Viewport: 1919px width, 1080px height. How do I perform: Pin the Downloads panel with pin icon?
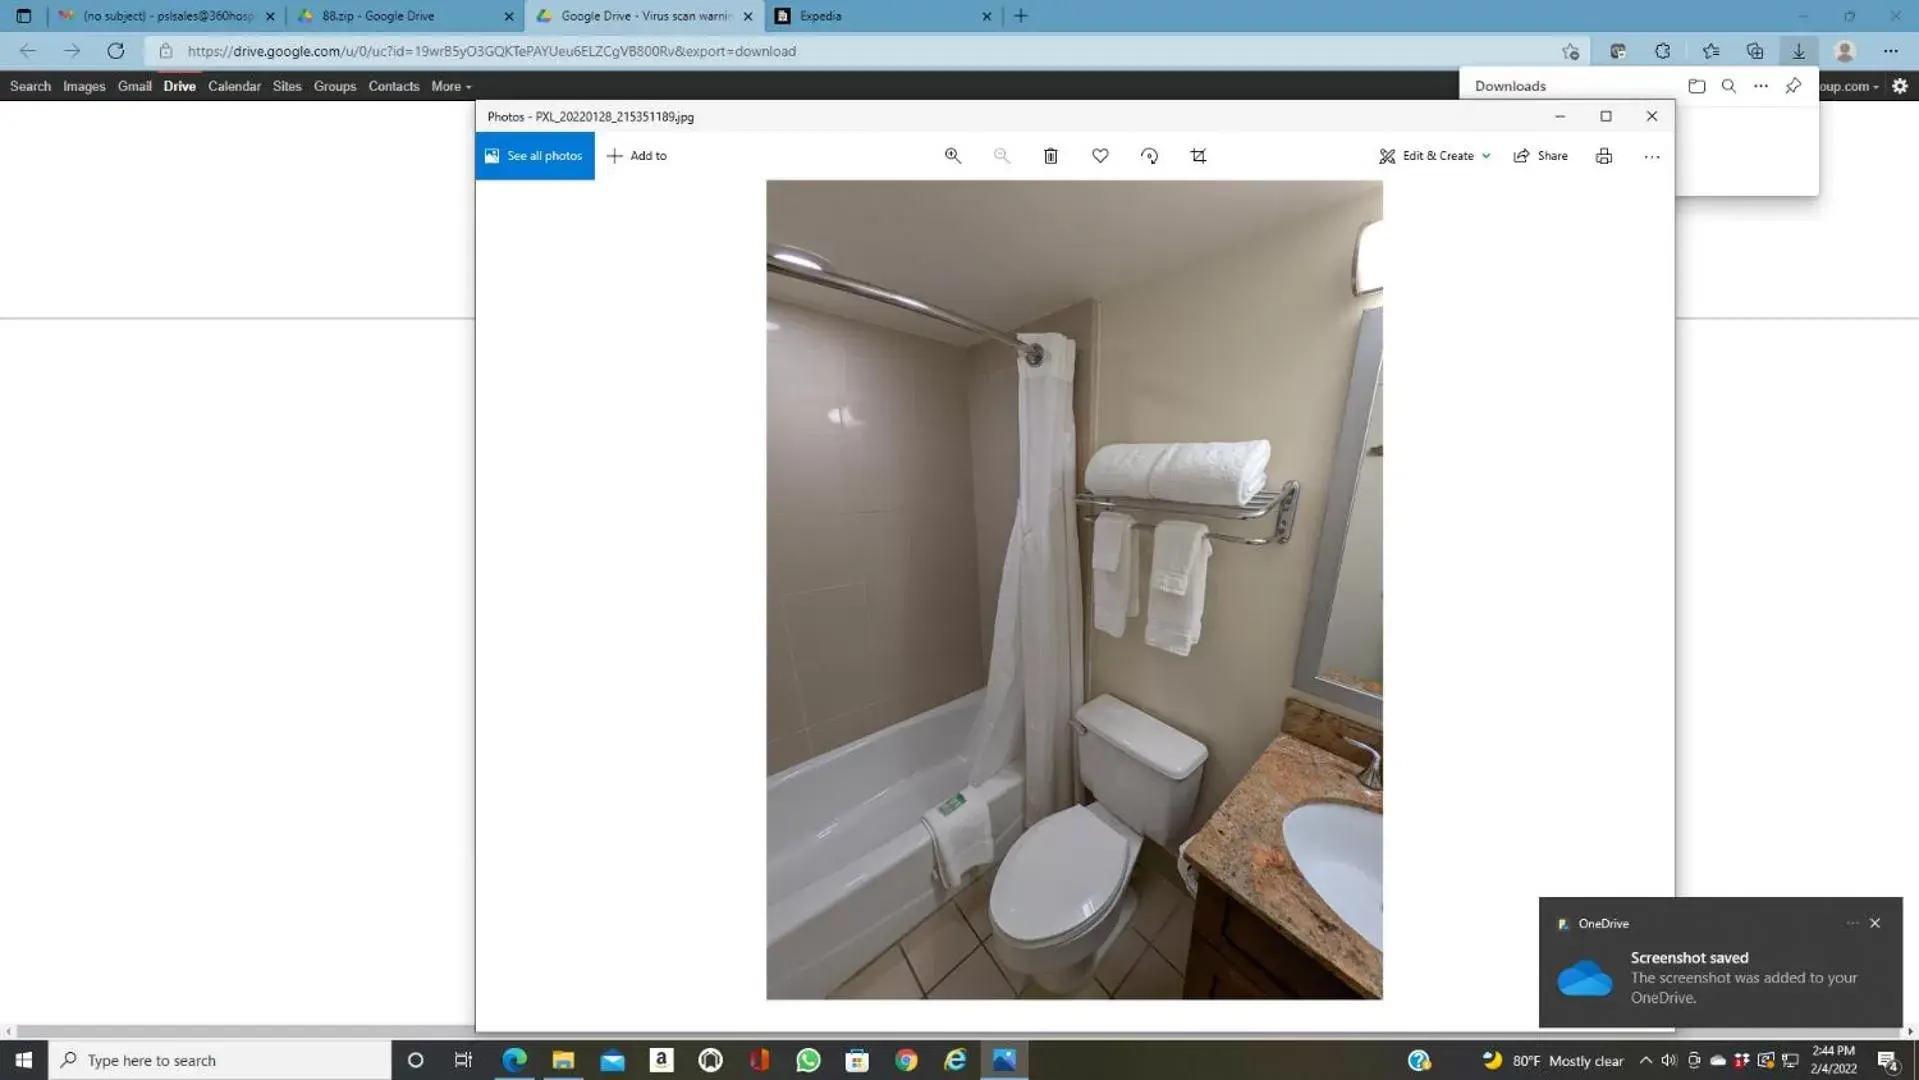[x=1793, y=86]
